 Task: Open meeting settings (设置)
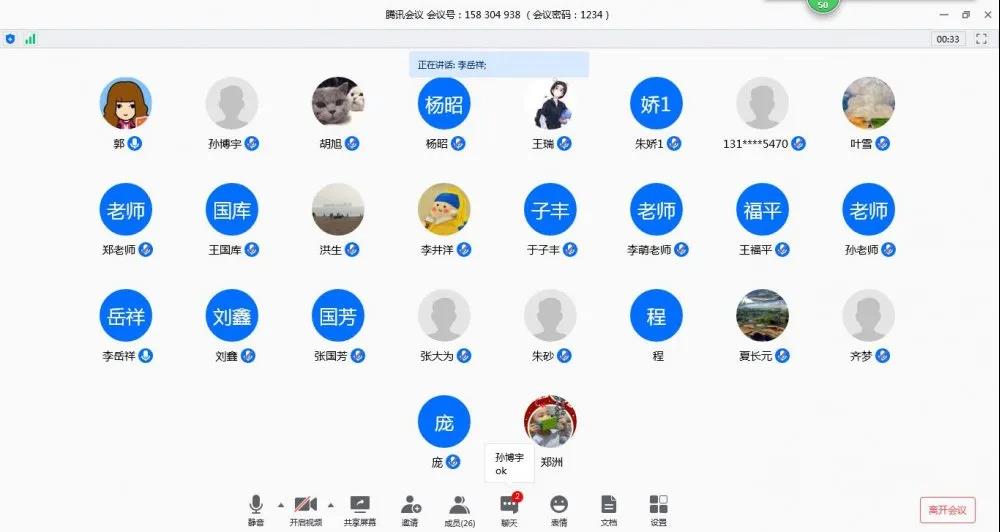click(x=658, y=506)
